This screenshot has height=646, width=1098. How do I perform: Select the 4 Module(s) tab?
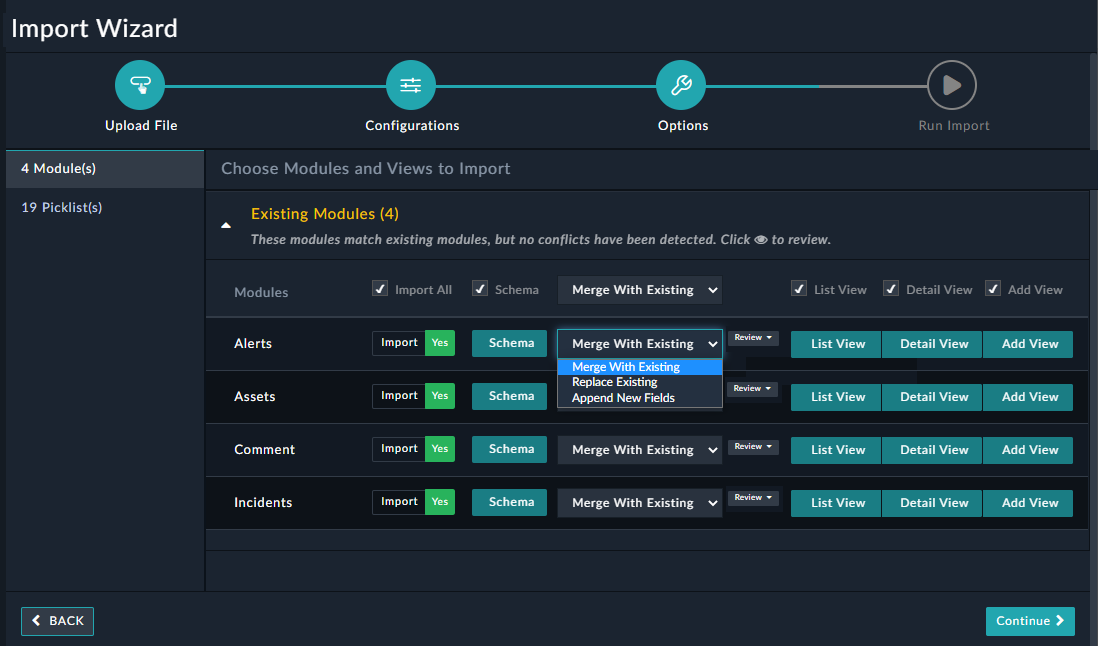(x=58, y=168)
